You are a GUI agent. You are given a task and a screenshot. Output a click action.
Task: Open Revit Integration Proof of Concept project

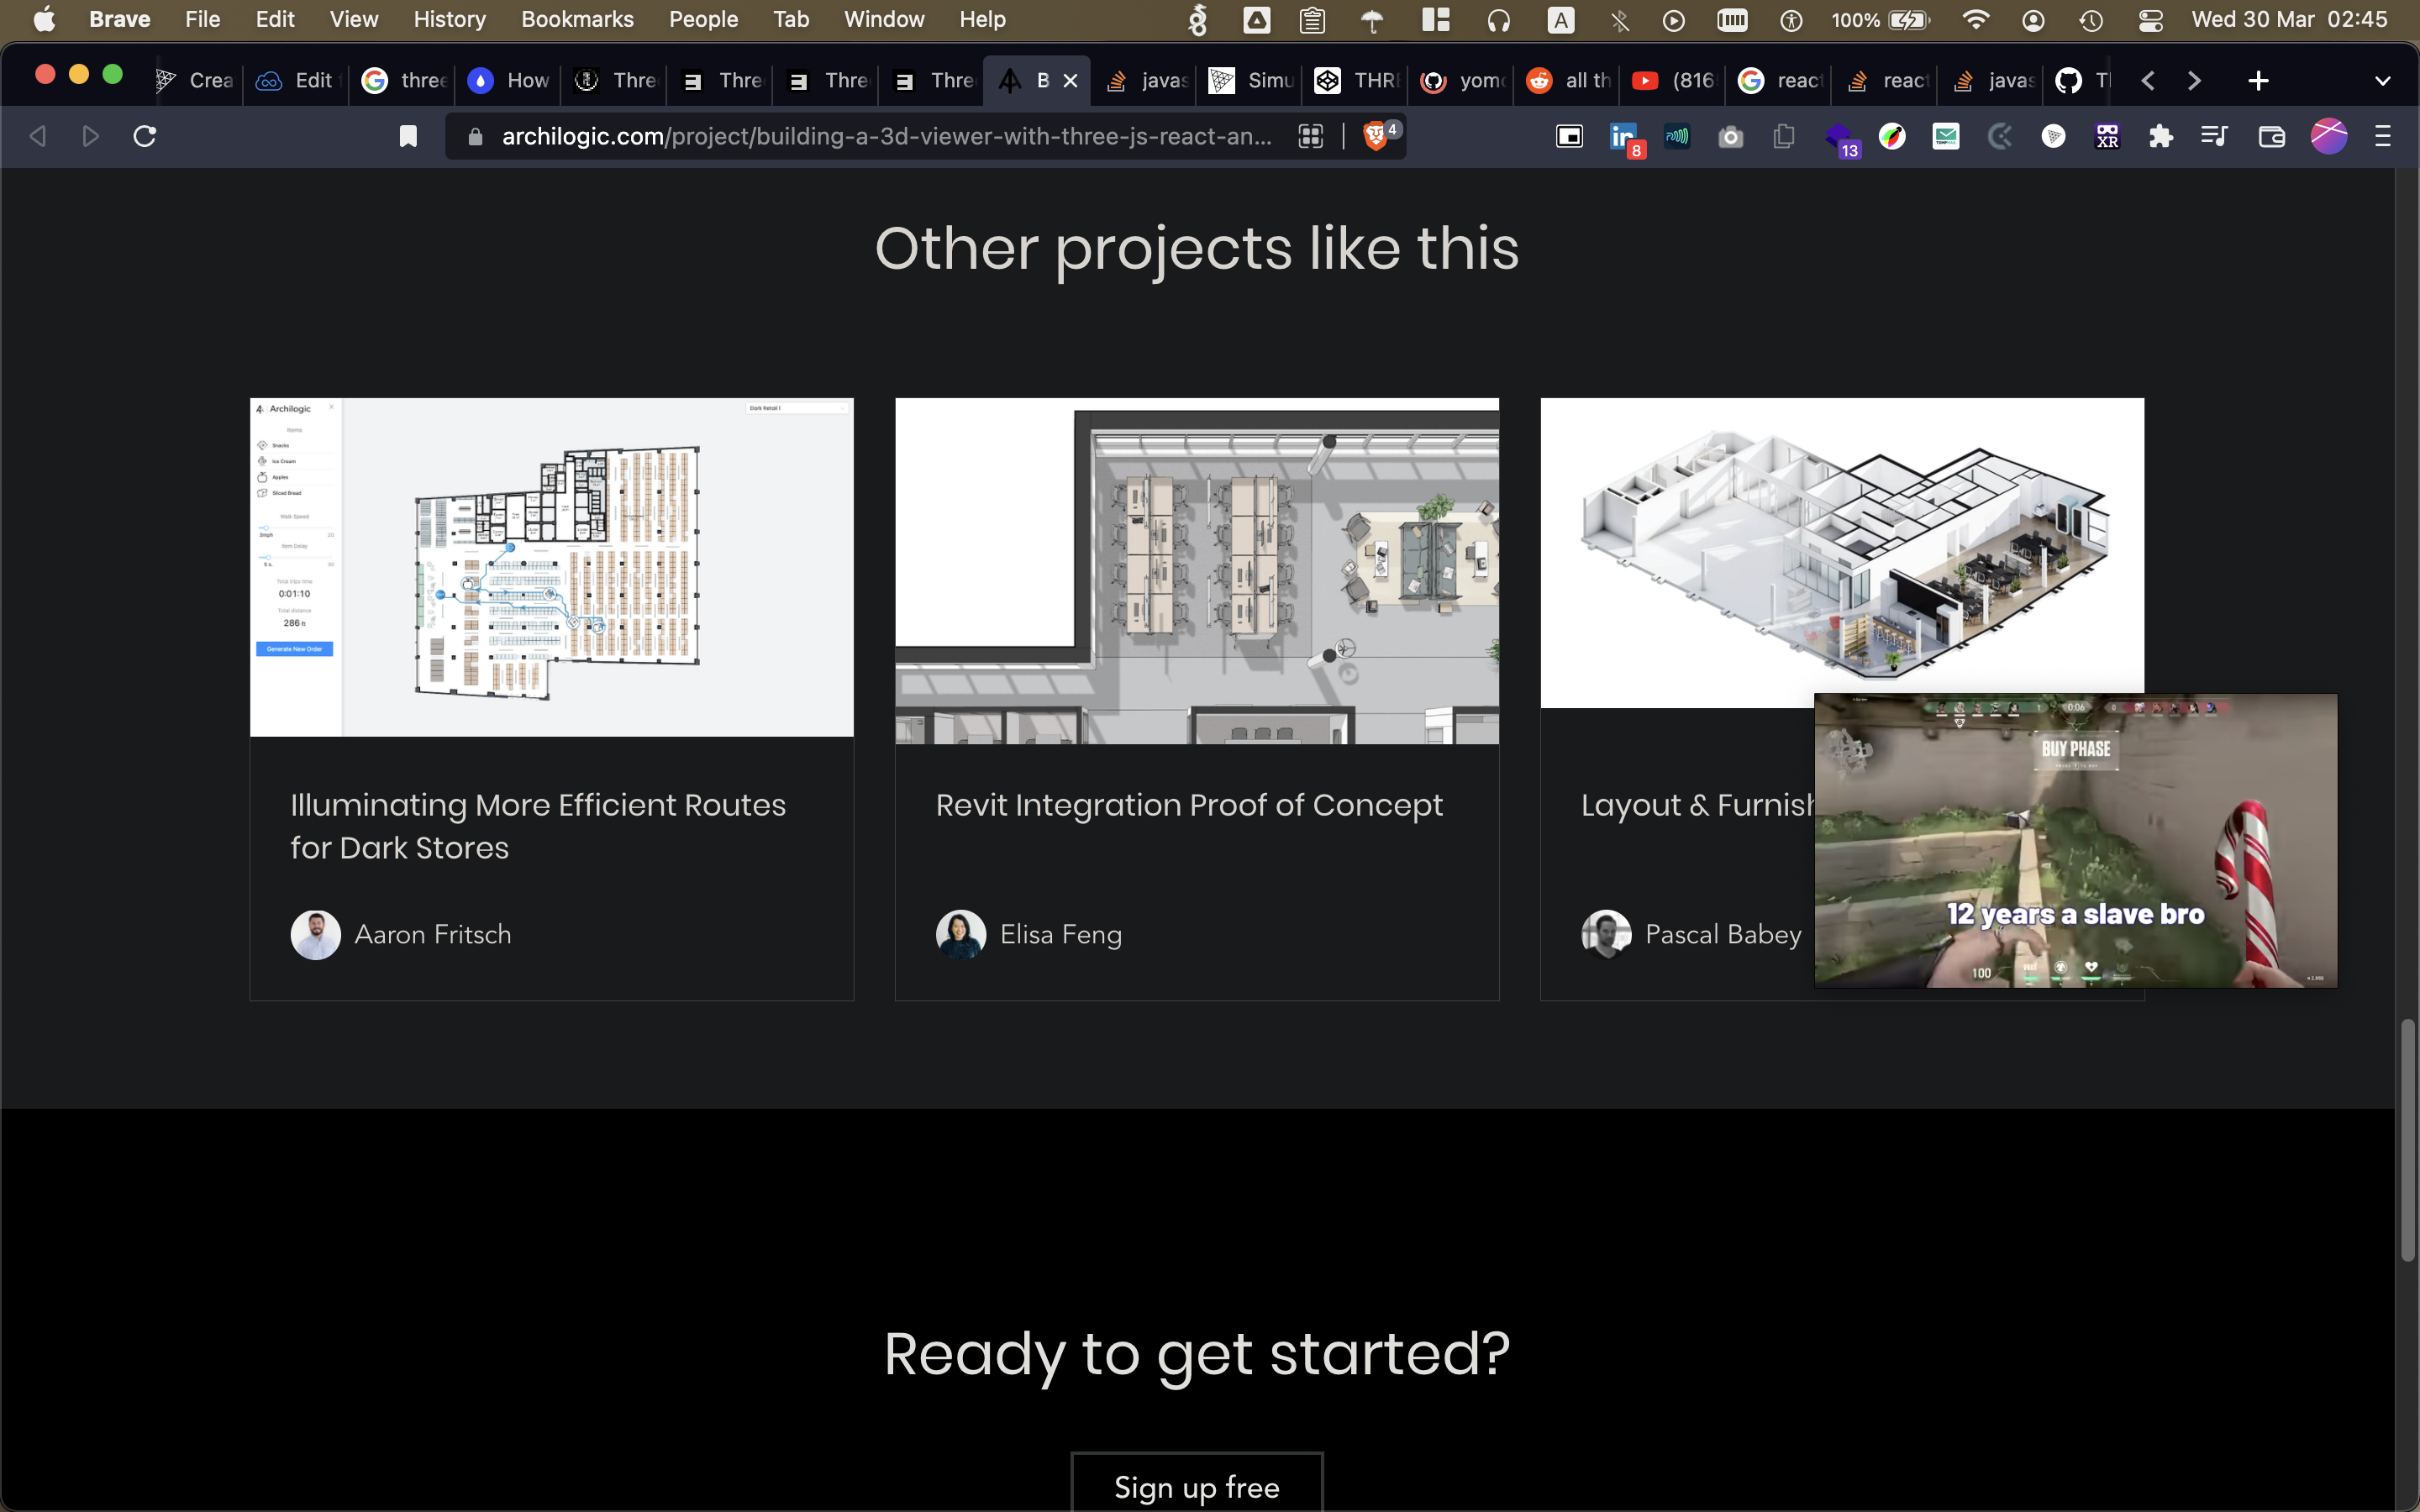[x=1188, y=805]
